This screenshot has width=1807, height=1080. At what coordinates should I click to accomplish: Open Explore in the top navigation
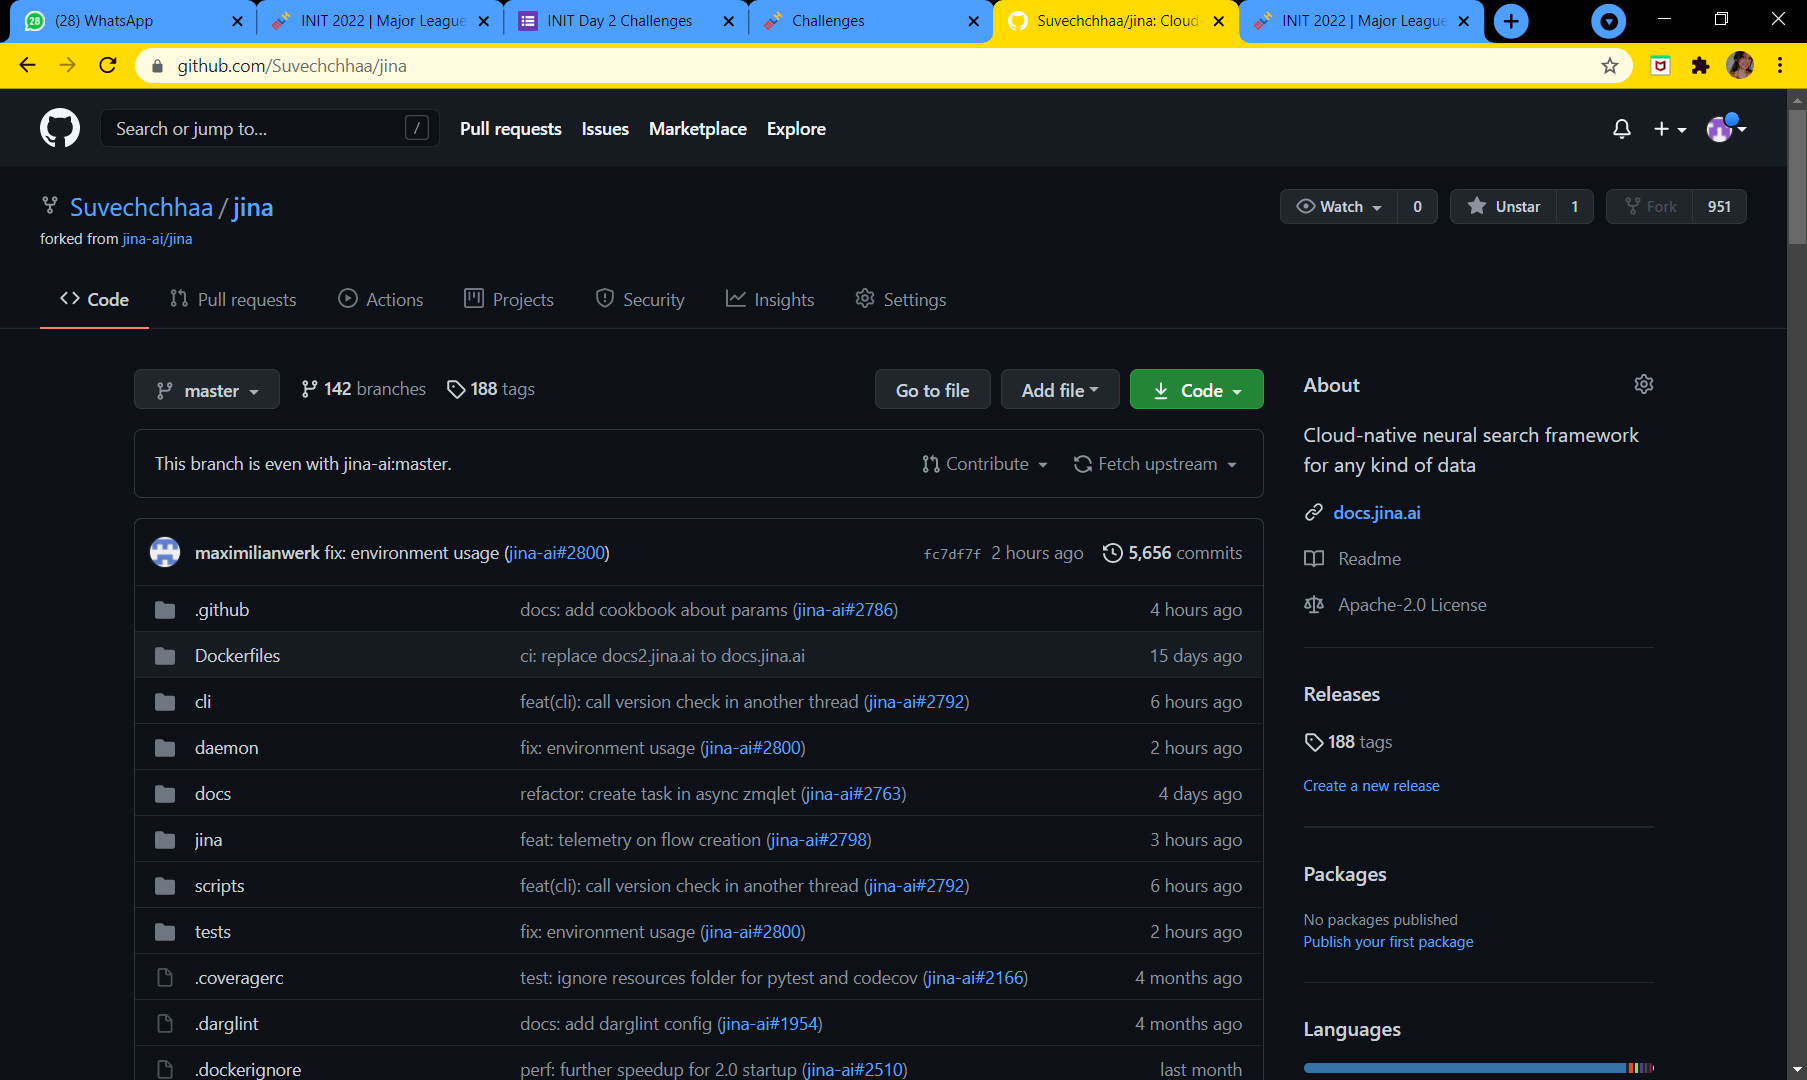pos(796,129)
